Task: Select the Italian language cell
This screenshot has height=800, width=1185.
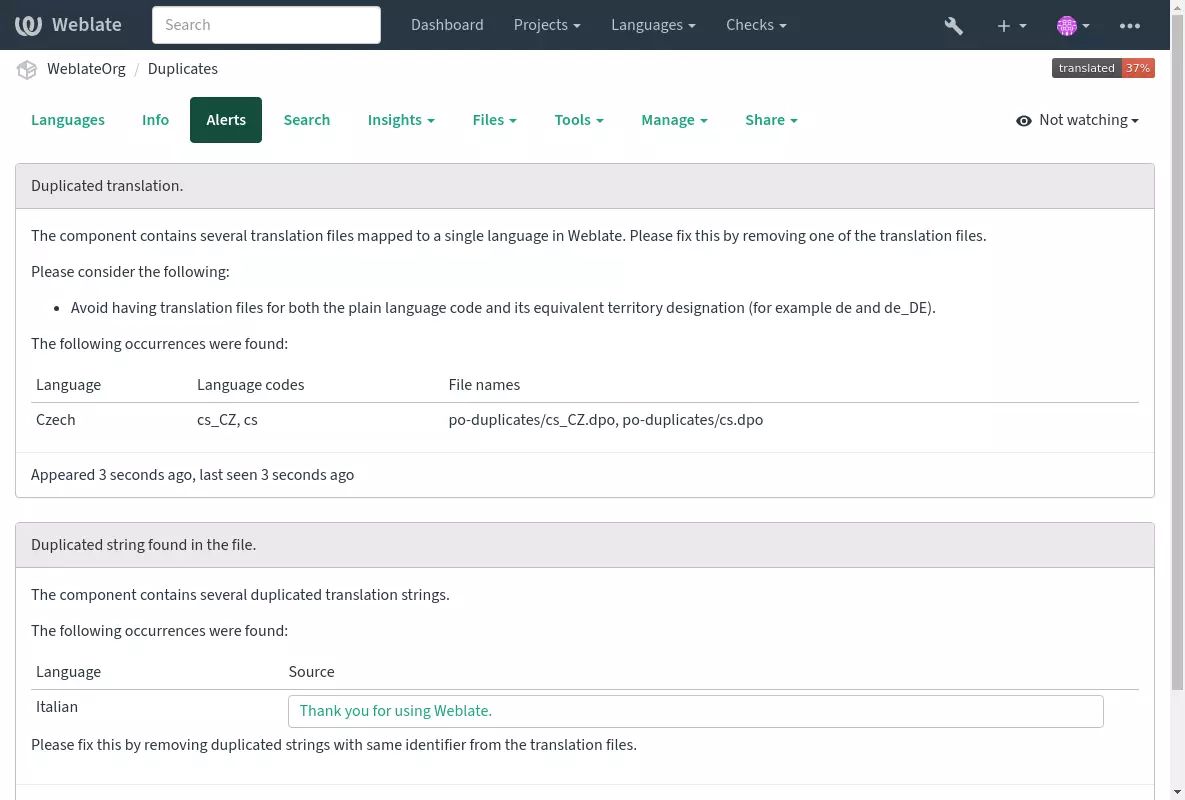Action: [57, 707]
